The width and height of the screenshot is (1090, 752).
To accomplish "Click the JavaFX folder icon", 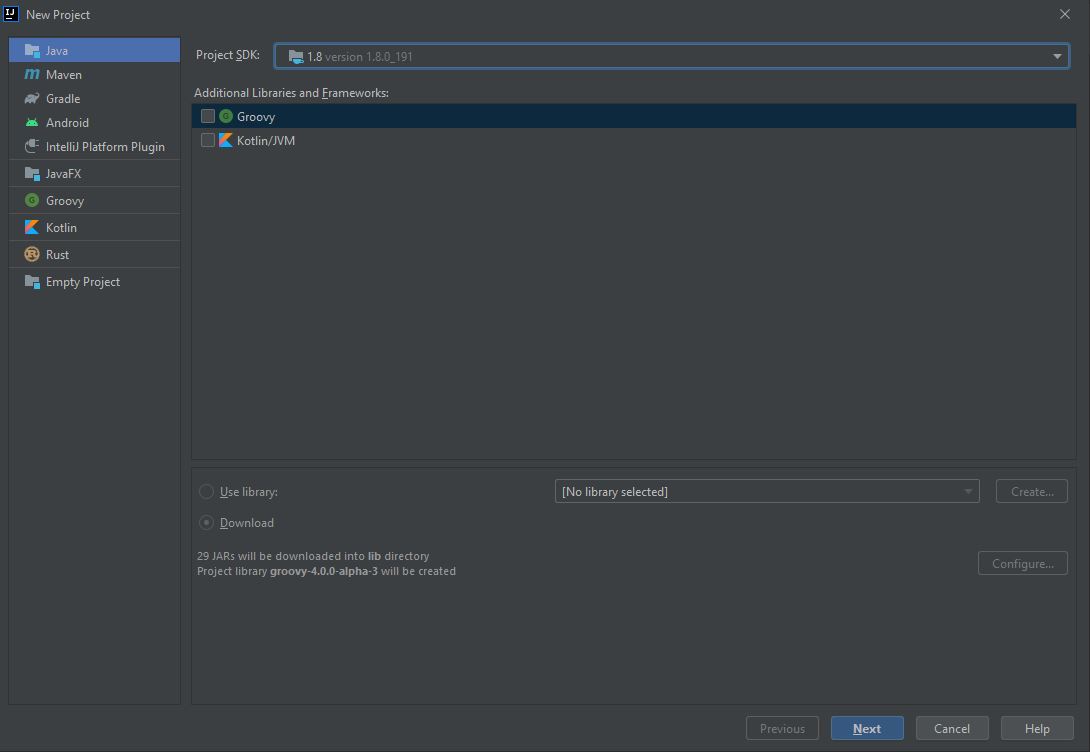I will point(32,174).
